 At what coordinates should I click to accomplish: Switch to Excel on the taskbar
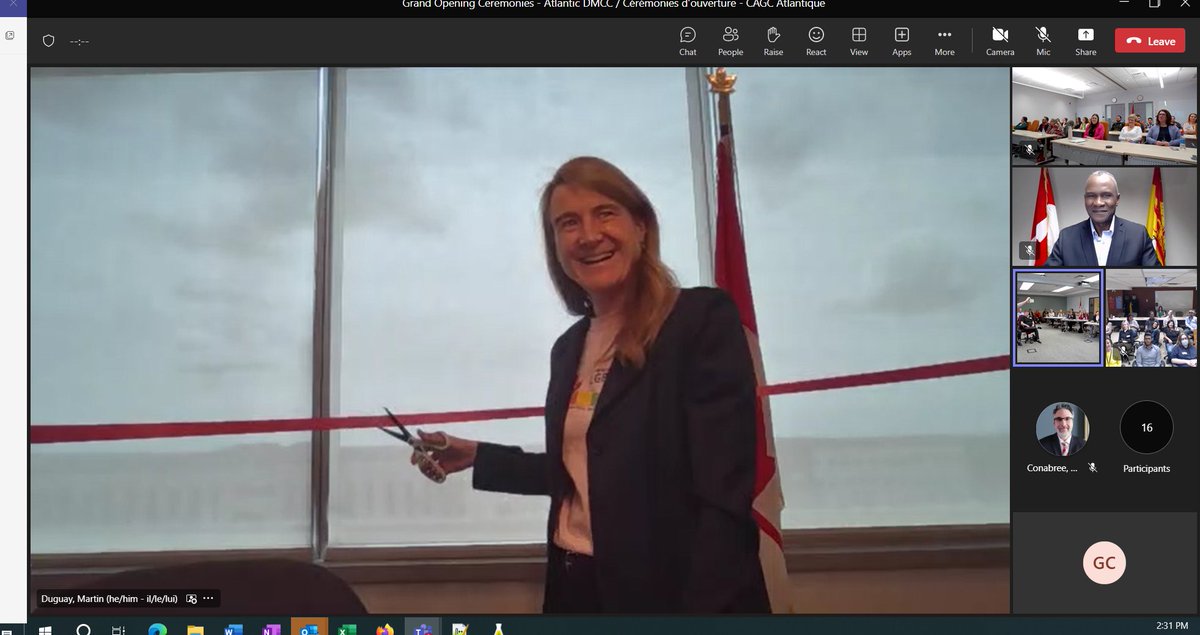click(x=346, y=630)
